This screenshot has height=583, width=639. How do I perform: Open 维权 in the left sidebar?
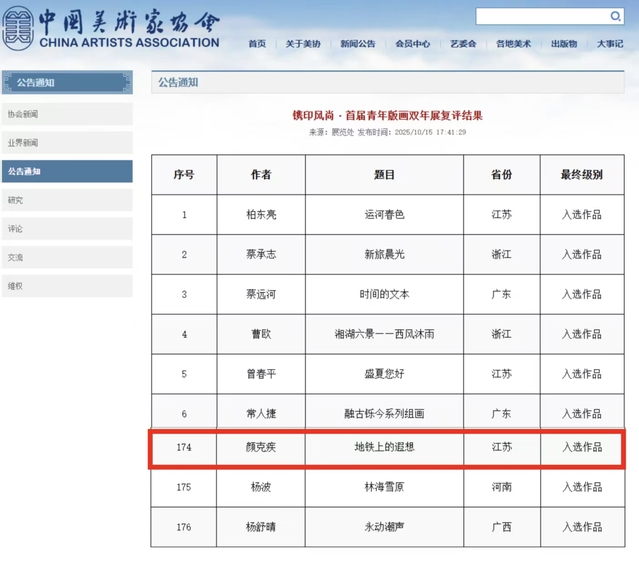tap(66, 286)
